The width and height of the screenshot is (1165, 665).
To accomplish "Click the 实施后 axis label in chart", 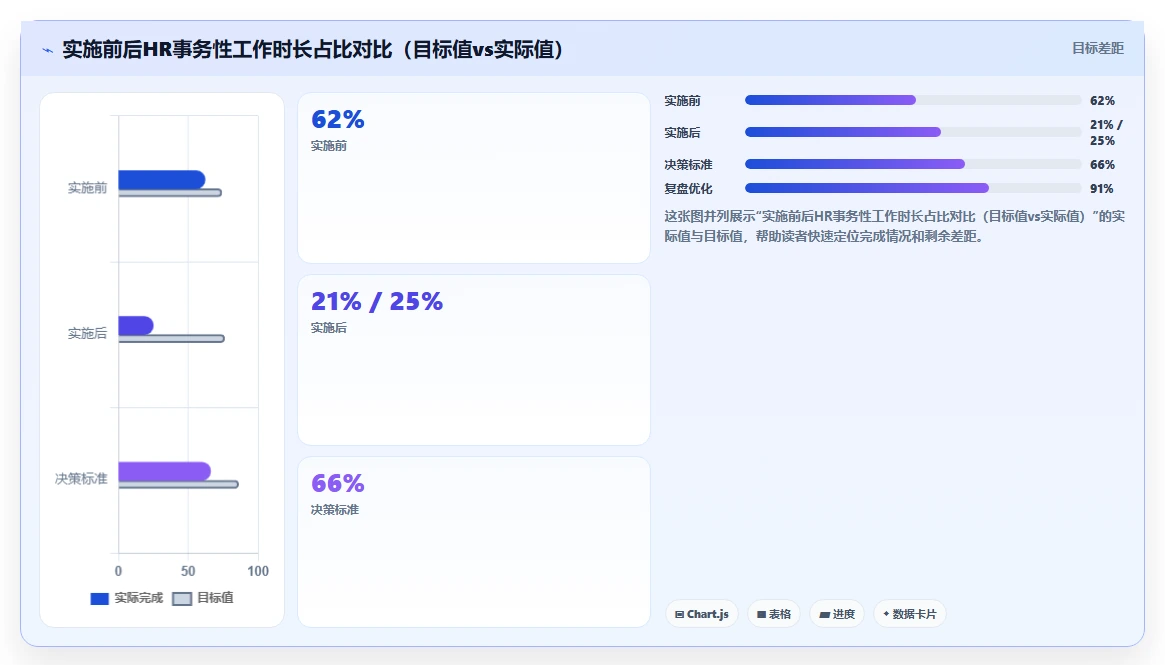I will (x=88, y=334).
